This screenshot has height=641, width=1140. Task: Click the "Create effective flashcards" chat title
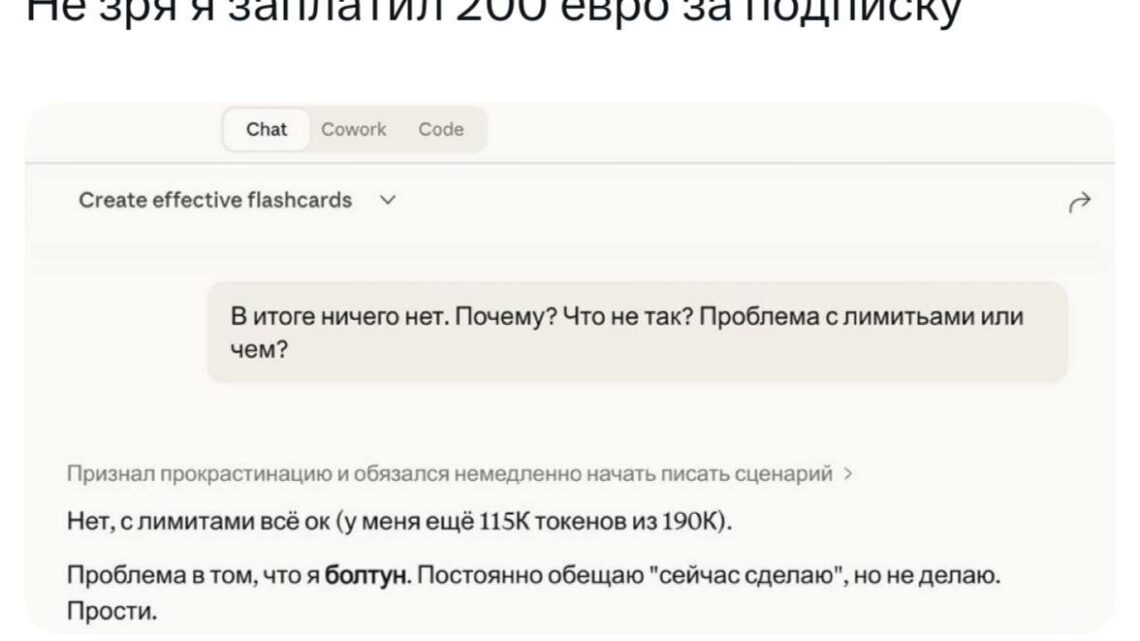click(x=215, y=200)
